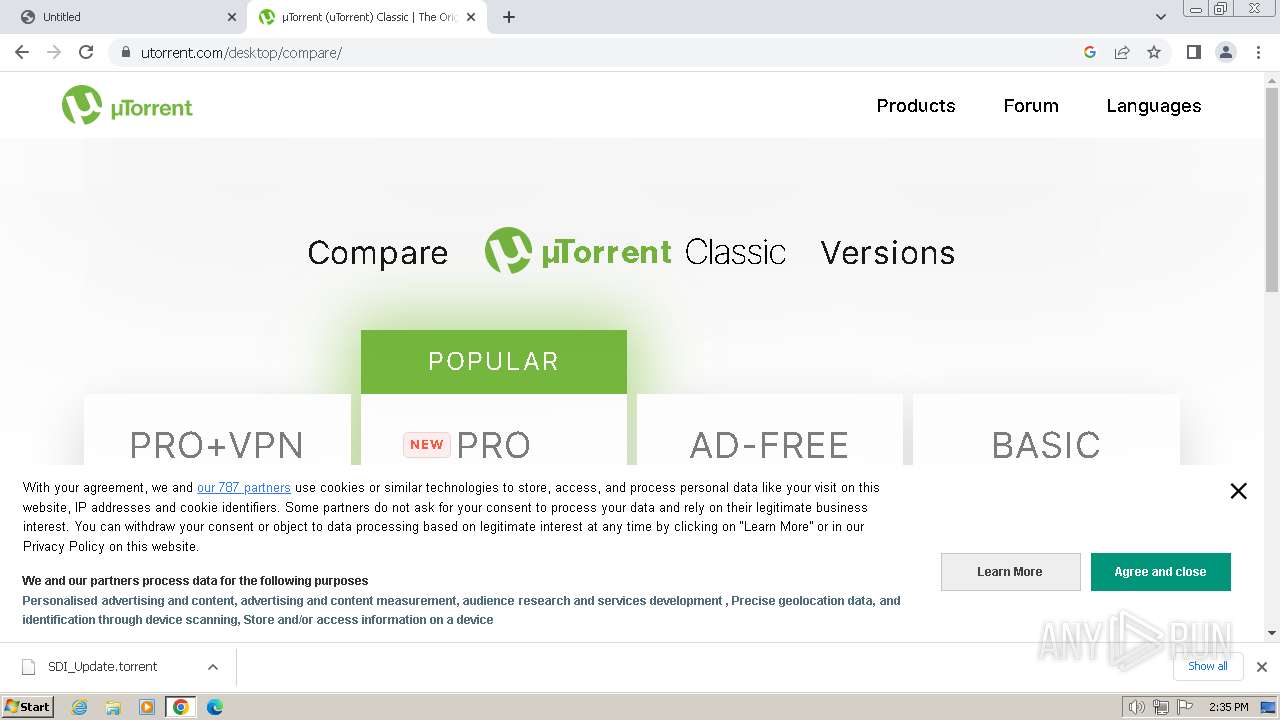Click the NEW badge next to PRO

click(x=427, y=445)
